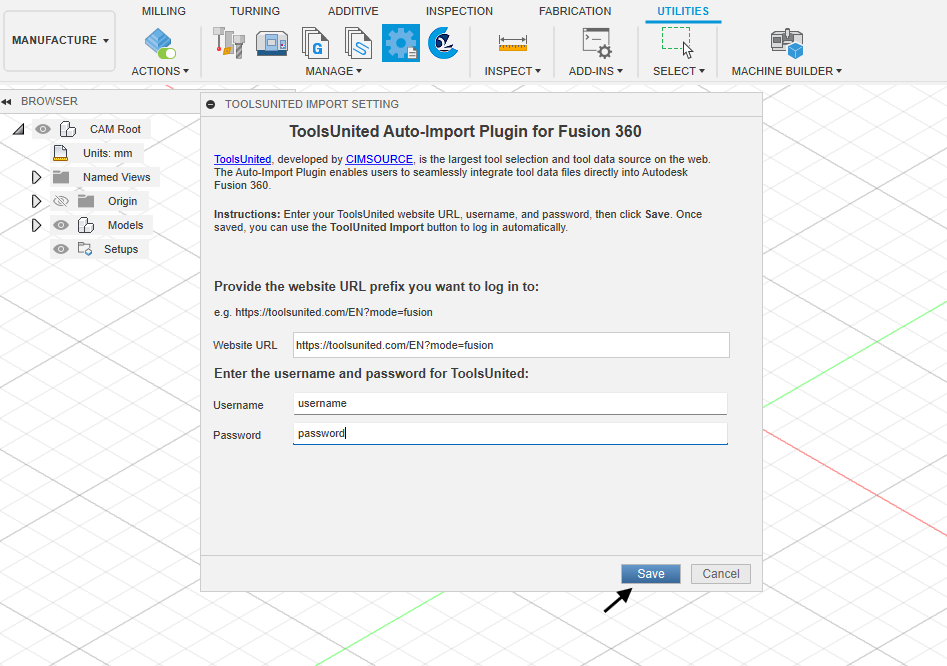Click the Browser panel header text
This screenshot has height=666, width=947.
click(x=50, y=101)
